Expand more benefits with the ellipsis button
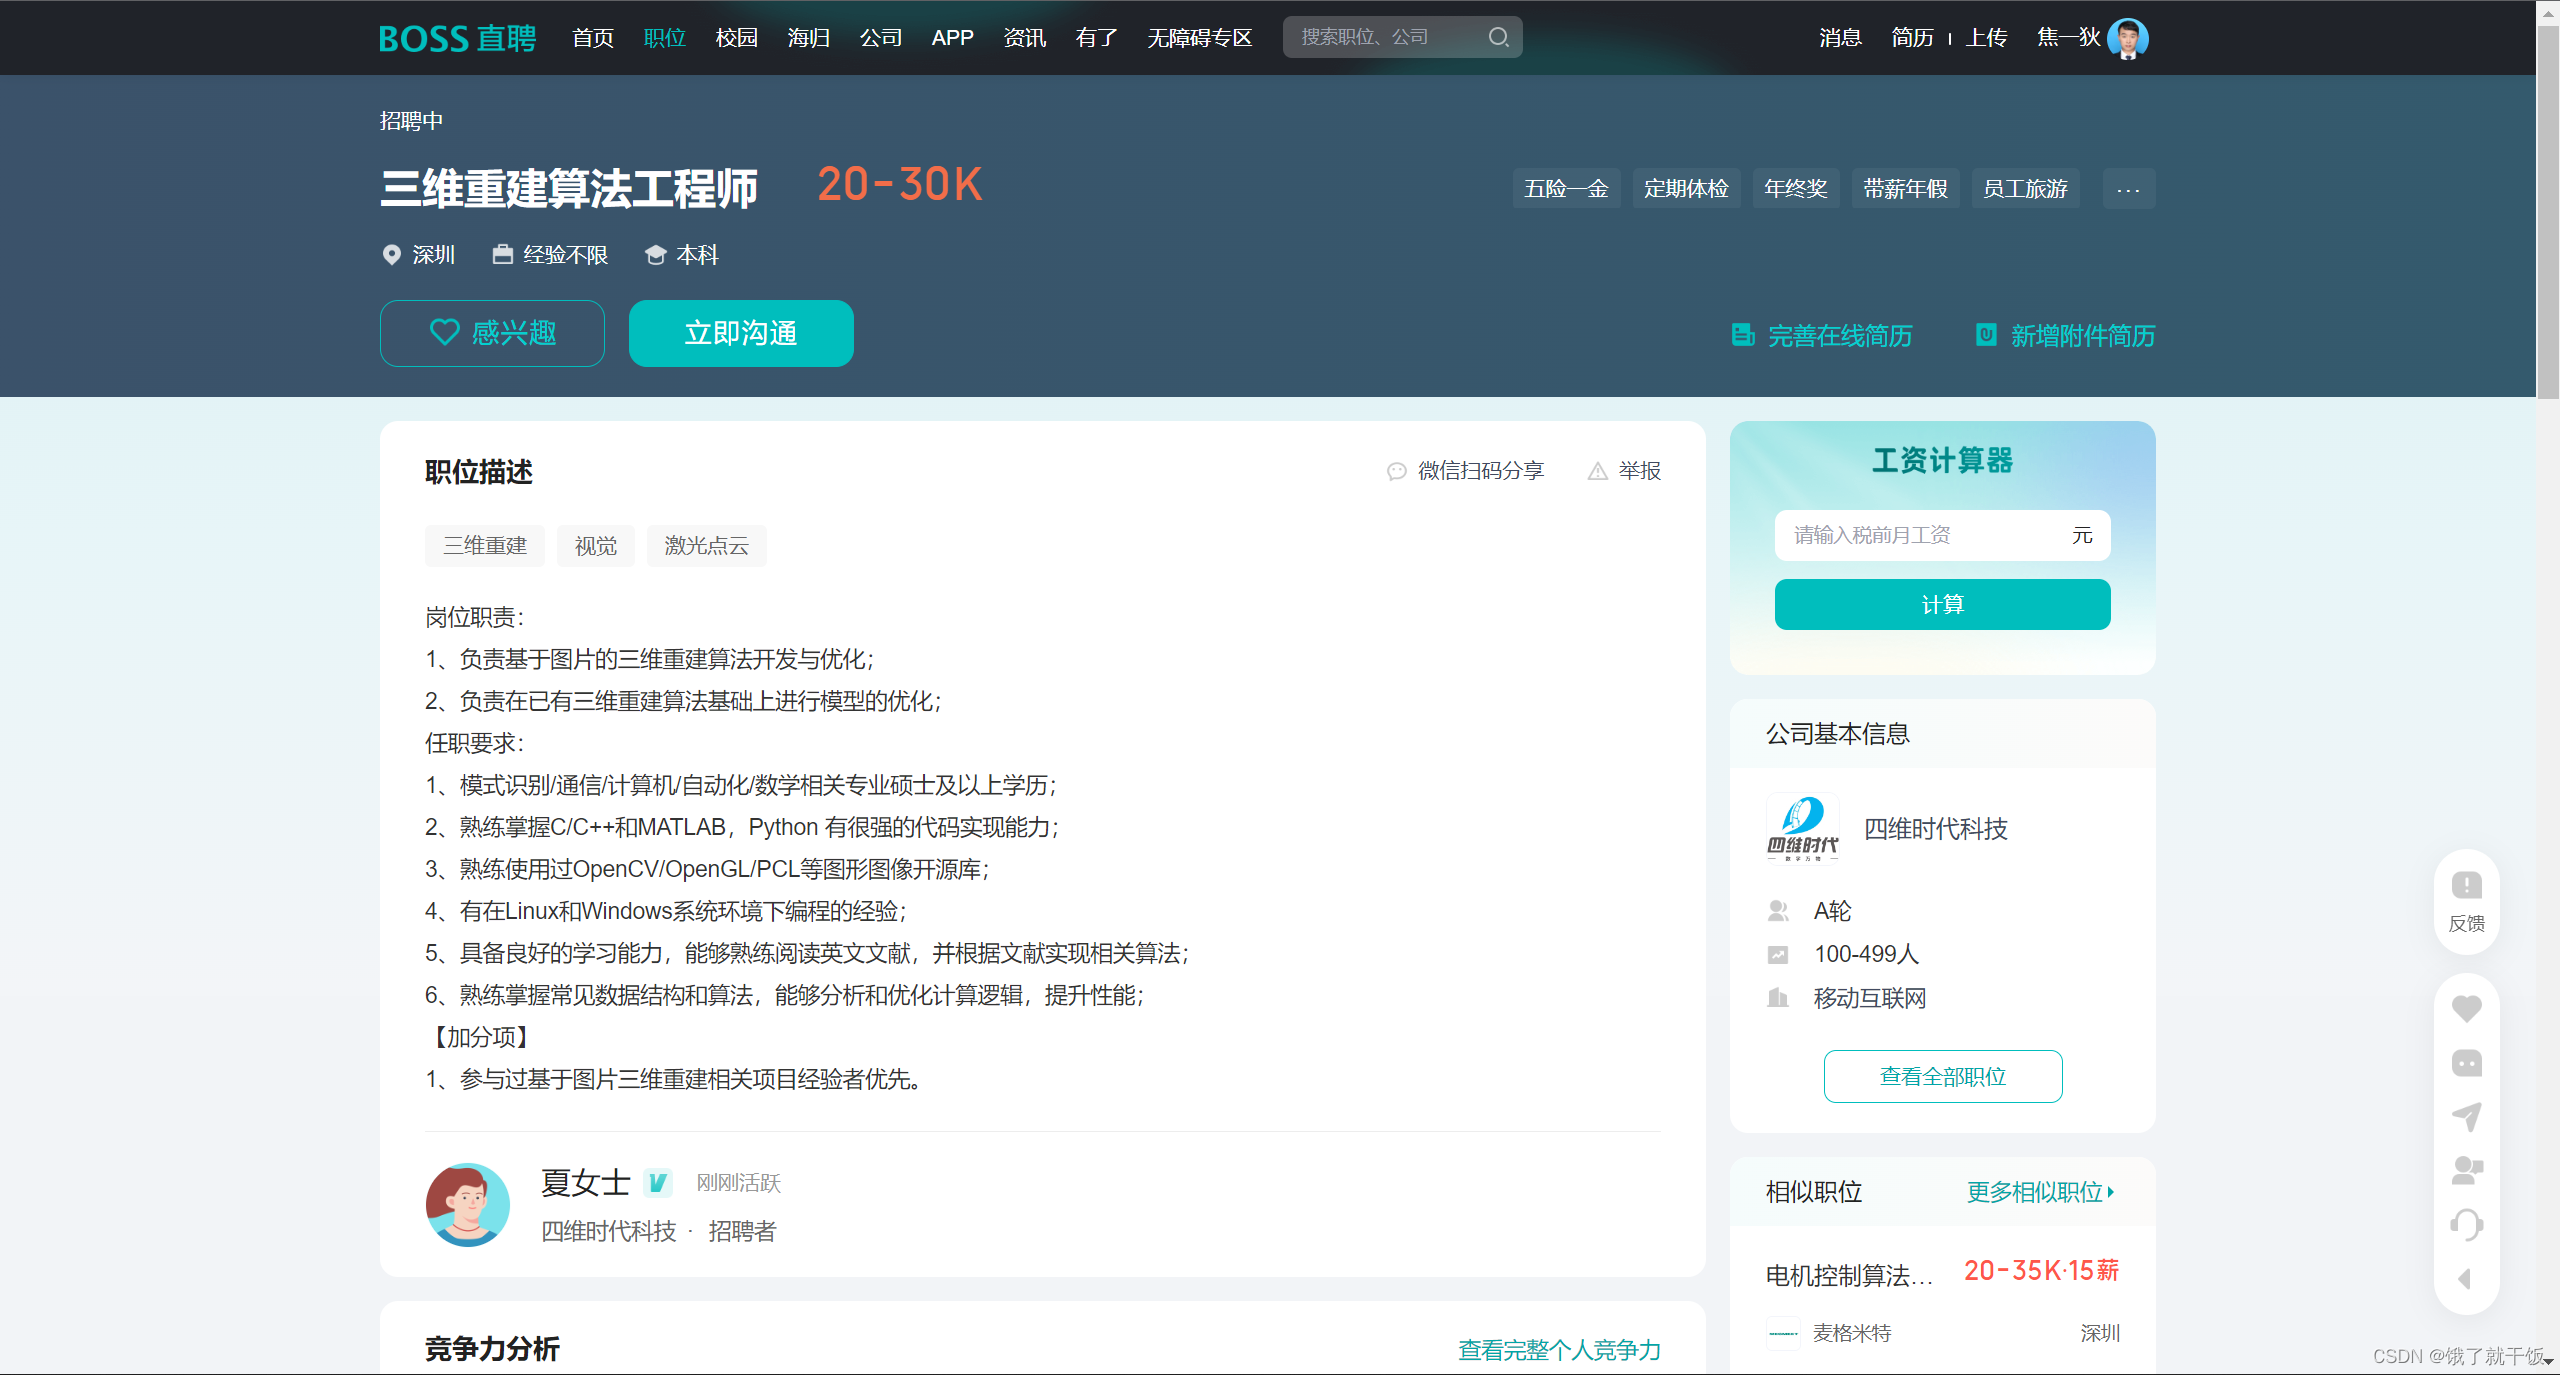The width and height of the screenshot is (2560, 1375). click(2128, 189)
